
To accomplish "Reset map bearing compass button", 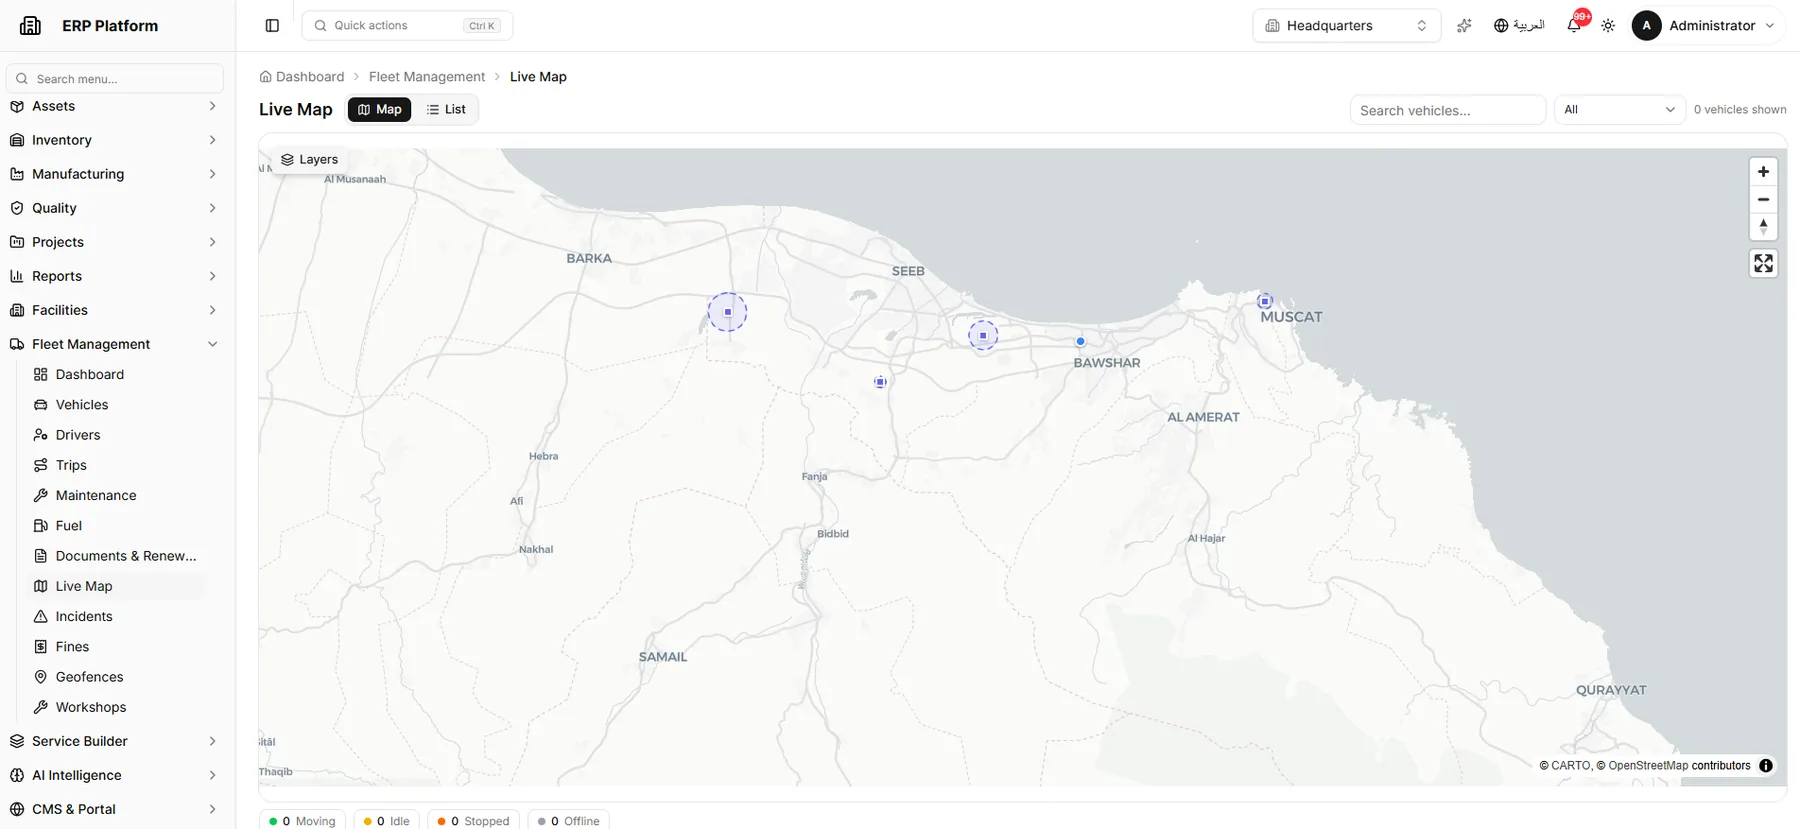I will pyautogui.click(x=1763, y=227).
